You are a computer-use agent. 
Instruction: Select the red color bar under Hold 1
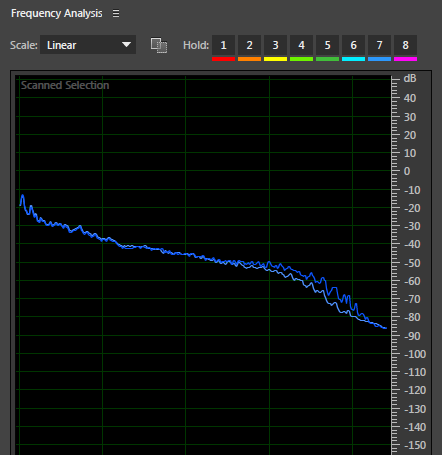[x=223, y=59]
